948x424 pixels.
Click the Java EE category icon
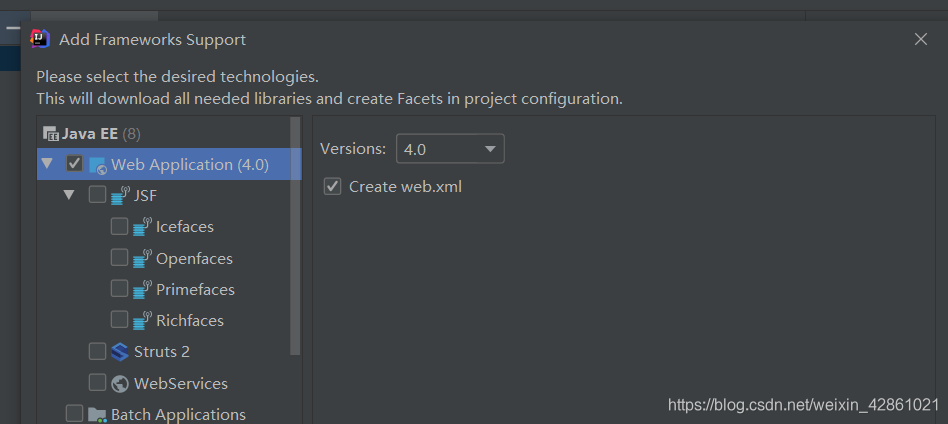coord(52,134)
